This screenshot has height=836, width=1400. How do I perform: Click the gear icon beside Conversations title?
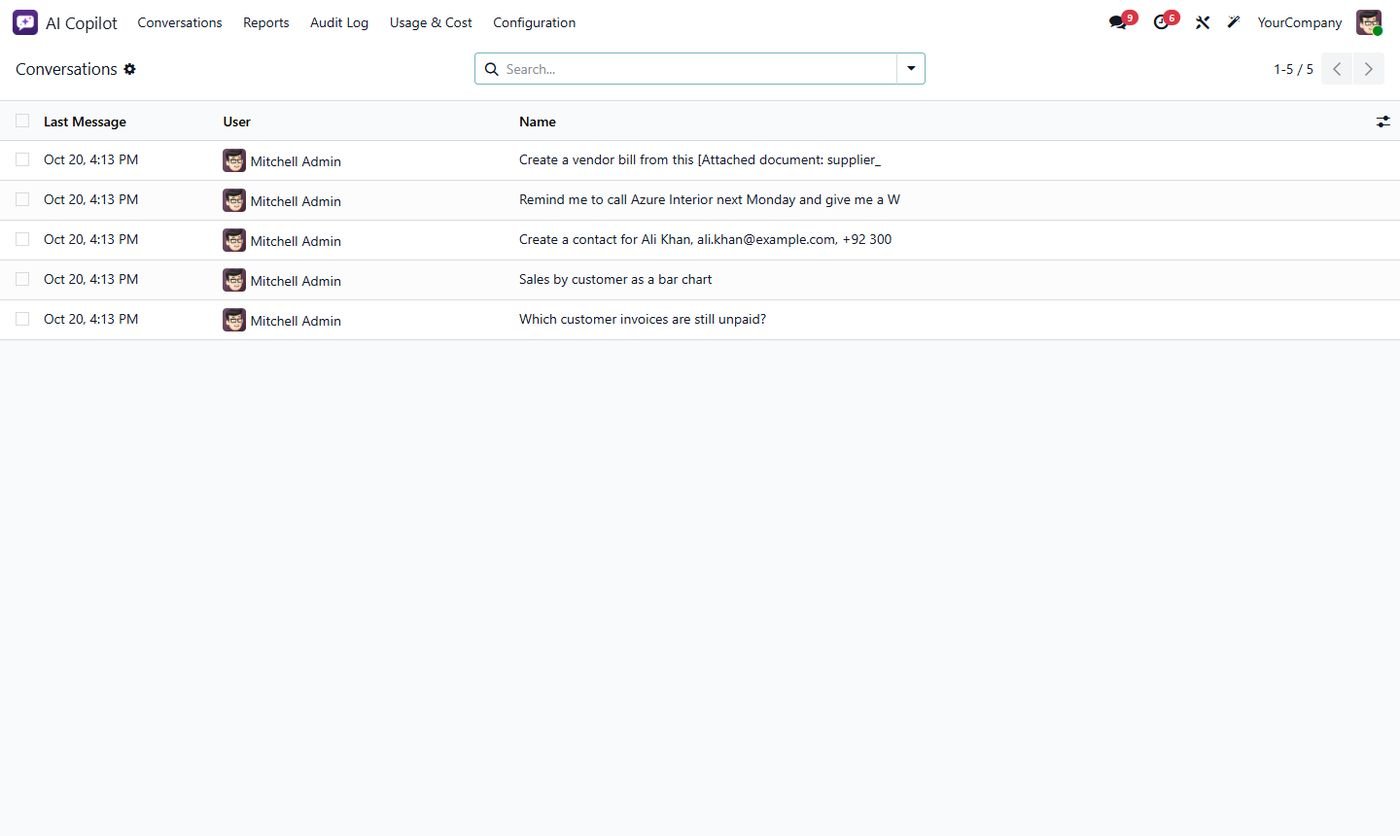(x=130, y=69)
